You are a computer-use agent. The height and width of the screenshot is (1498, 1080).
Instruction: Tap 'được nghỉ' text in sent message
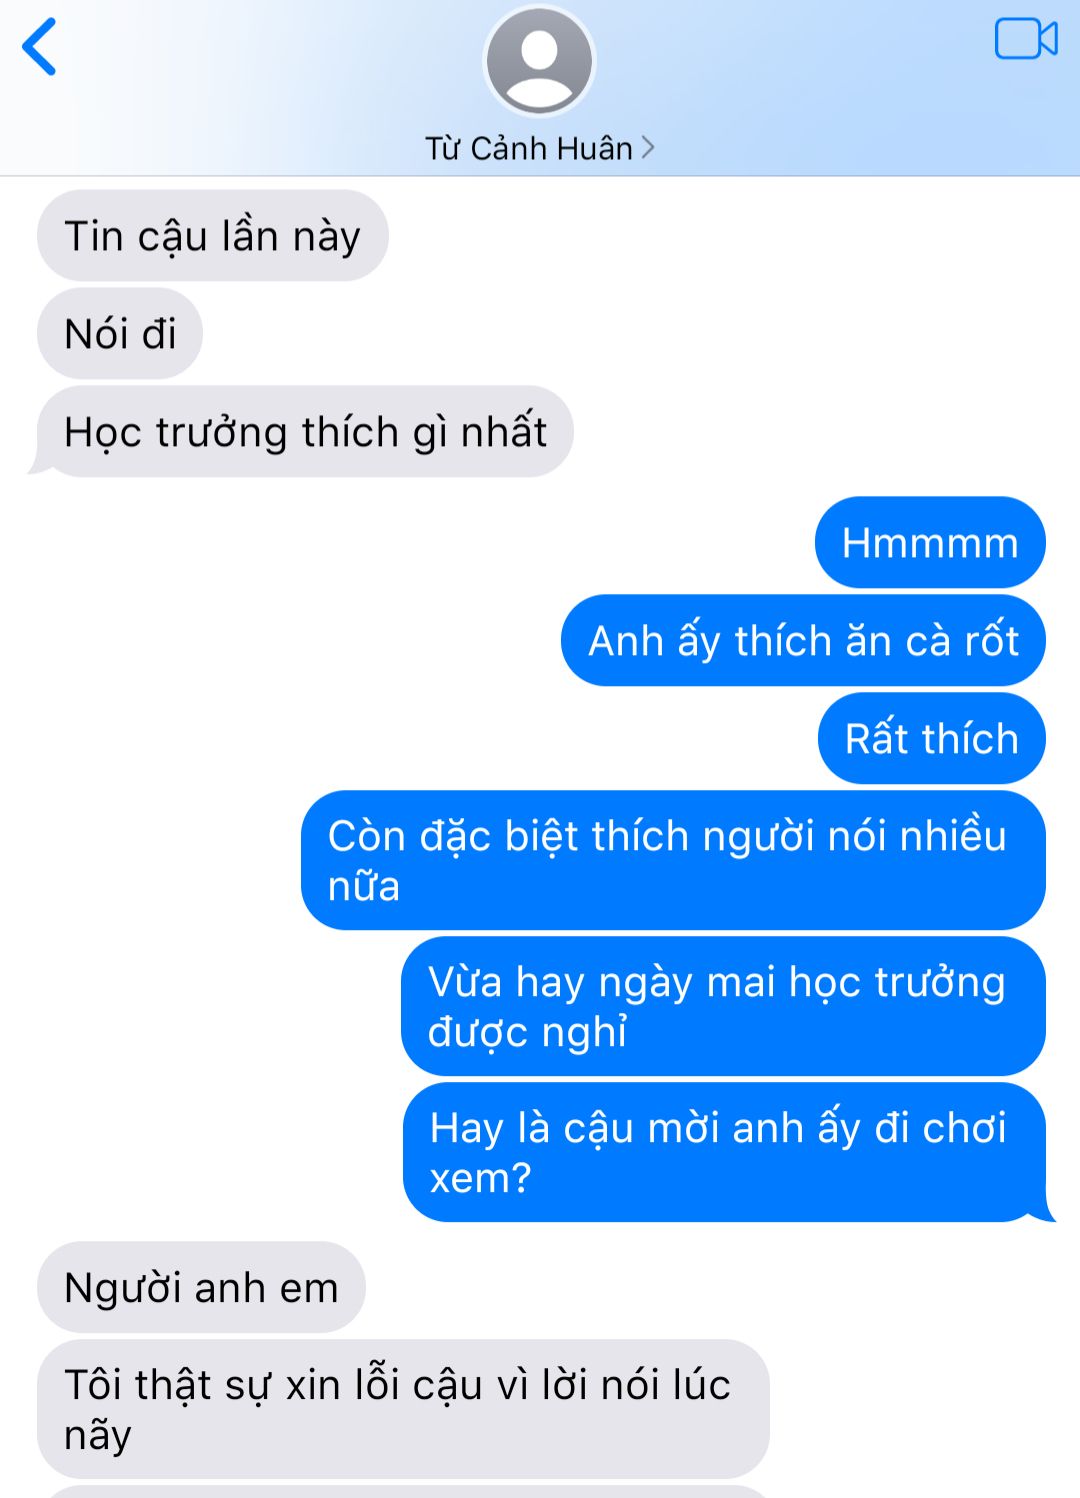(x=527, y=1032)
